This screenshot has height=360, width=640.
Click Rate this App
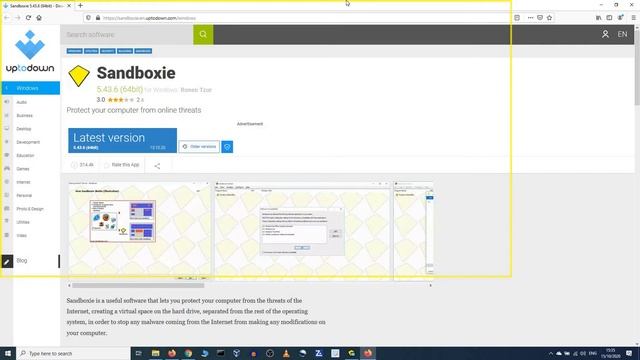pyautogui.click(x=122, y=165)
